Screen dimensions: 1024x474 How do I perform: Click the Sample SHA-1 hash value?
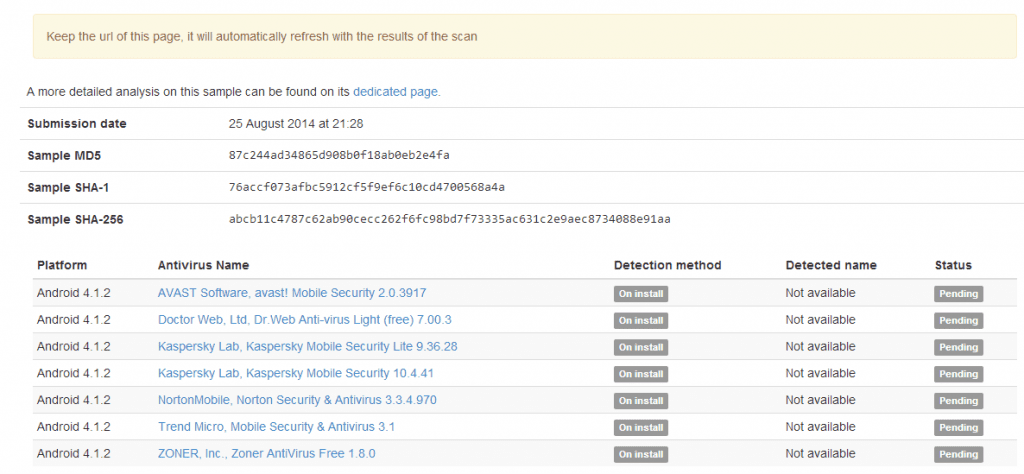(x=366, y=187)
